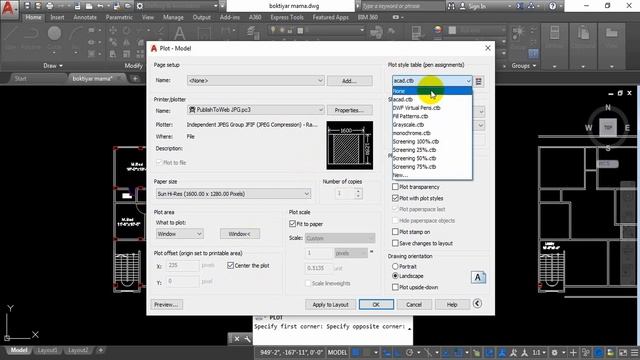
Task: Click the Move tool in Modify panel
Action: (x=113, y=30)
